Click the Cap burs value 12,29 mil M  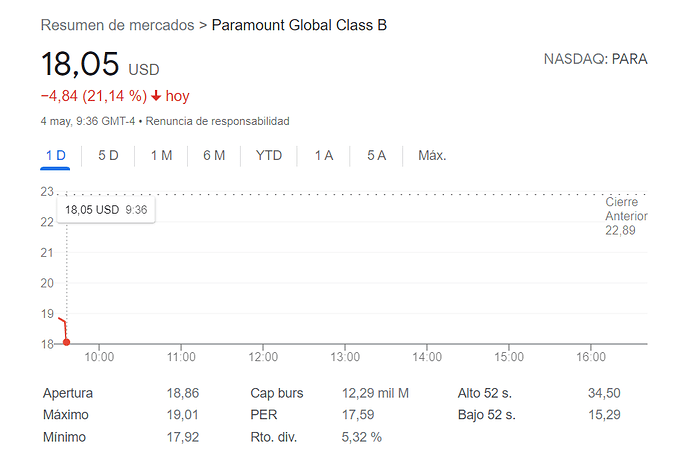point(375,393)
